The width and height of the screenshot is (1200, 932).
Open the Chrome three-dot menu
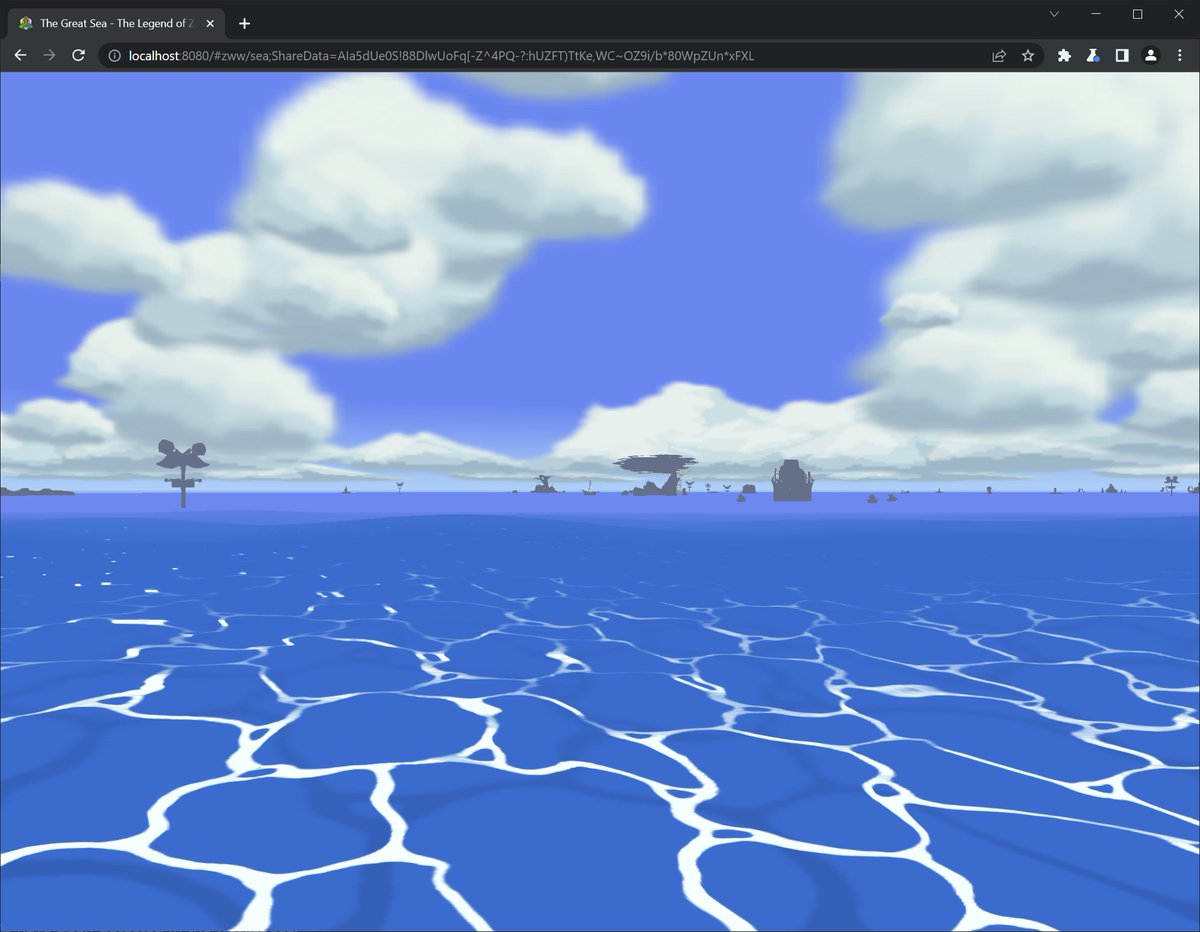pyautogui.click(x=1180, y=56)
